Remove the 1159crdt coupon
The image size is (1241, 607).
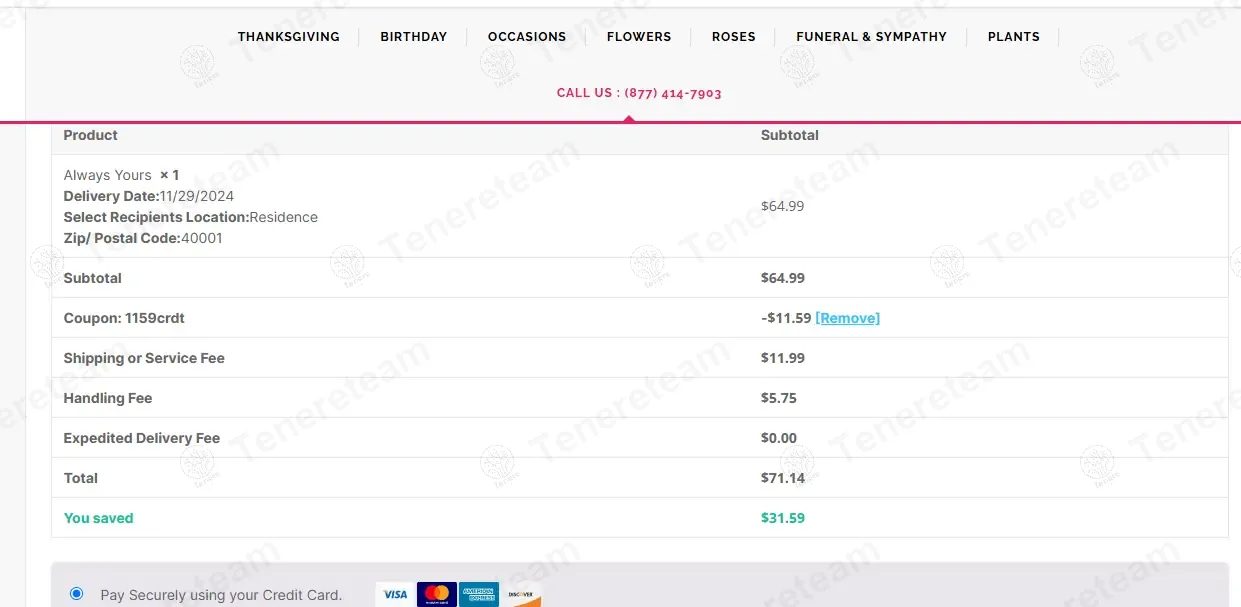[x=847, y=318]
